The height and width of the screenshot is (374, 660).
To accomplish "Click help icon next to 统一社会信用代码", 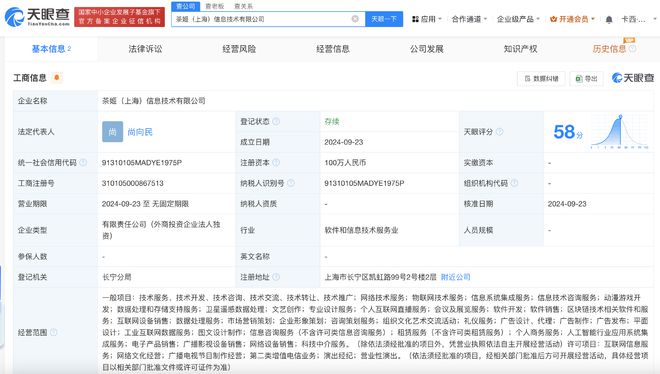I will pyautogui.click(x=83, y=162).
